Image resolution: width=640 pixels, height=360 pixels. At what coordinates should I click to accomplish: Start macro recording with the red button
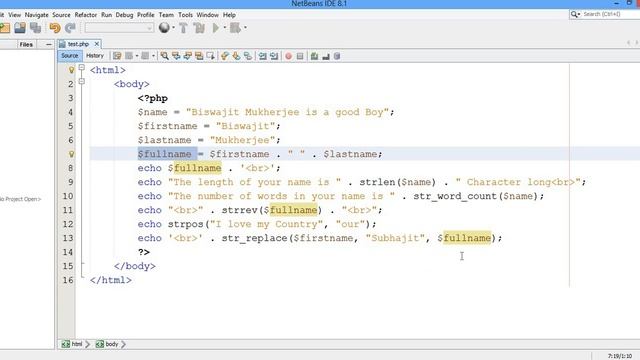289,56
